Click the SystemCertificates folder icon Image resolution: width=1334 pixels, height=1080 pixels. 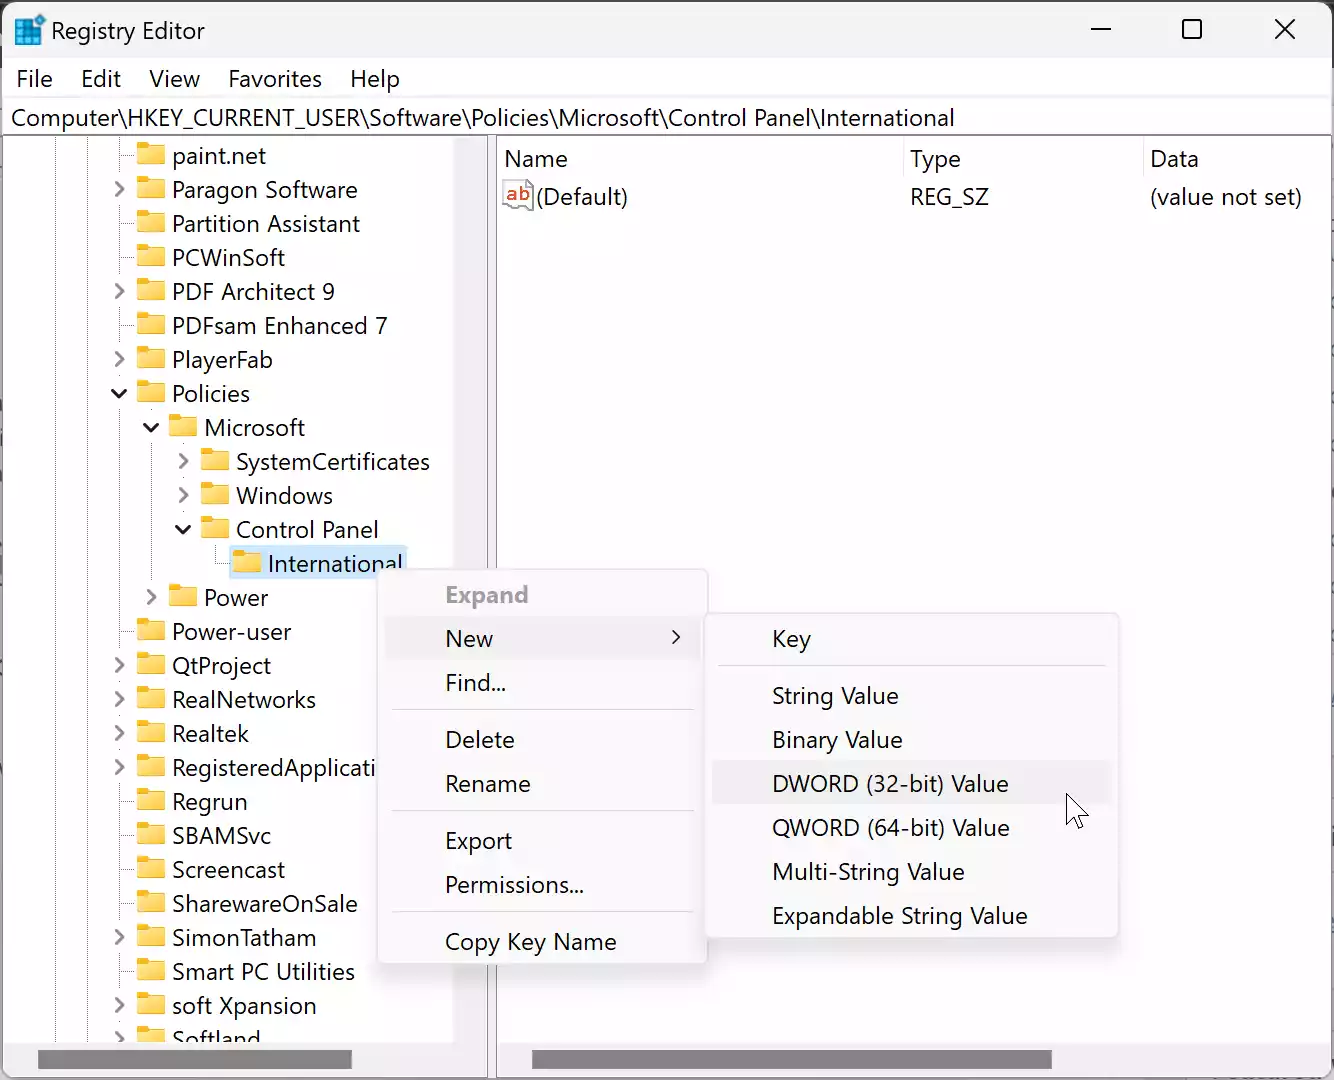coord(215,461)
